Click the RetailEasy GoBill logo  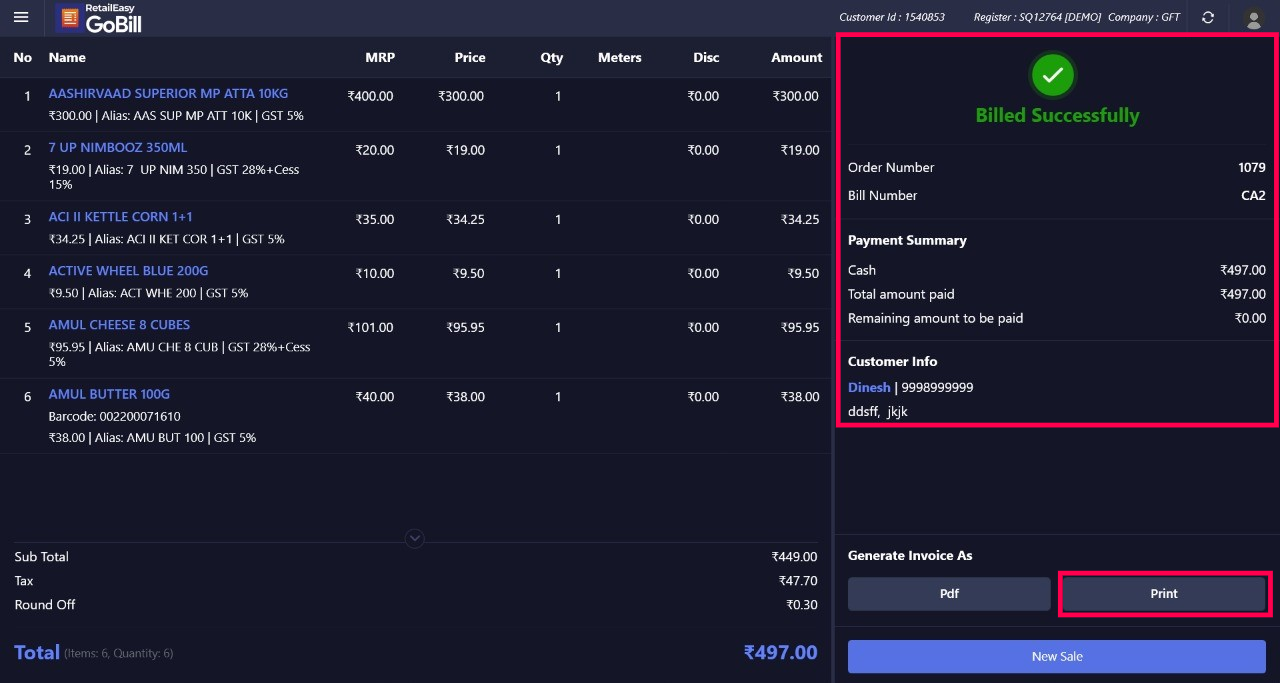click(x=101, y=18)
